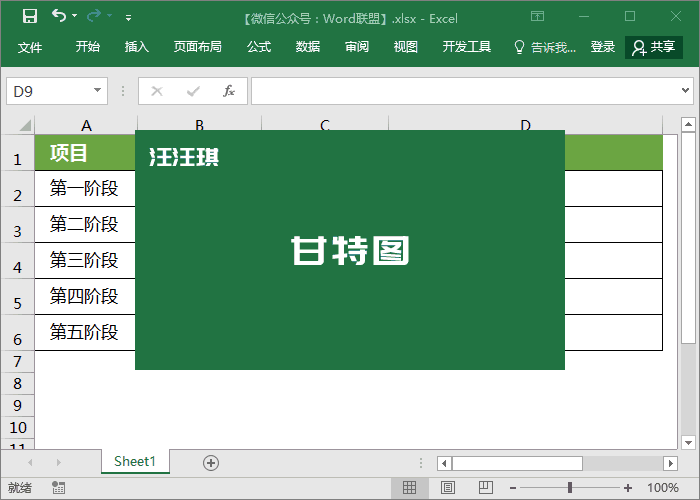Click the zoom slider handle
The image size is (700, 500).
(x=570, y=488)
